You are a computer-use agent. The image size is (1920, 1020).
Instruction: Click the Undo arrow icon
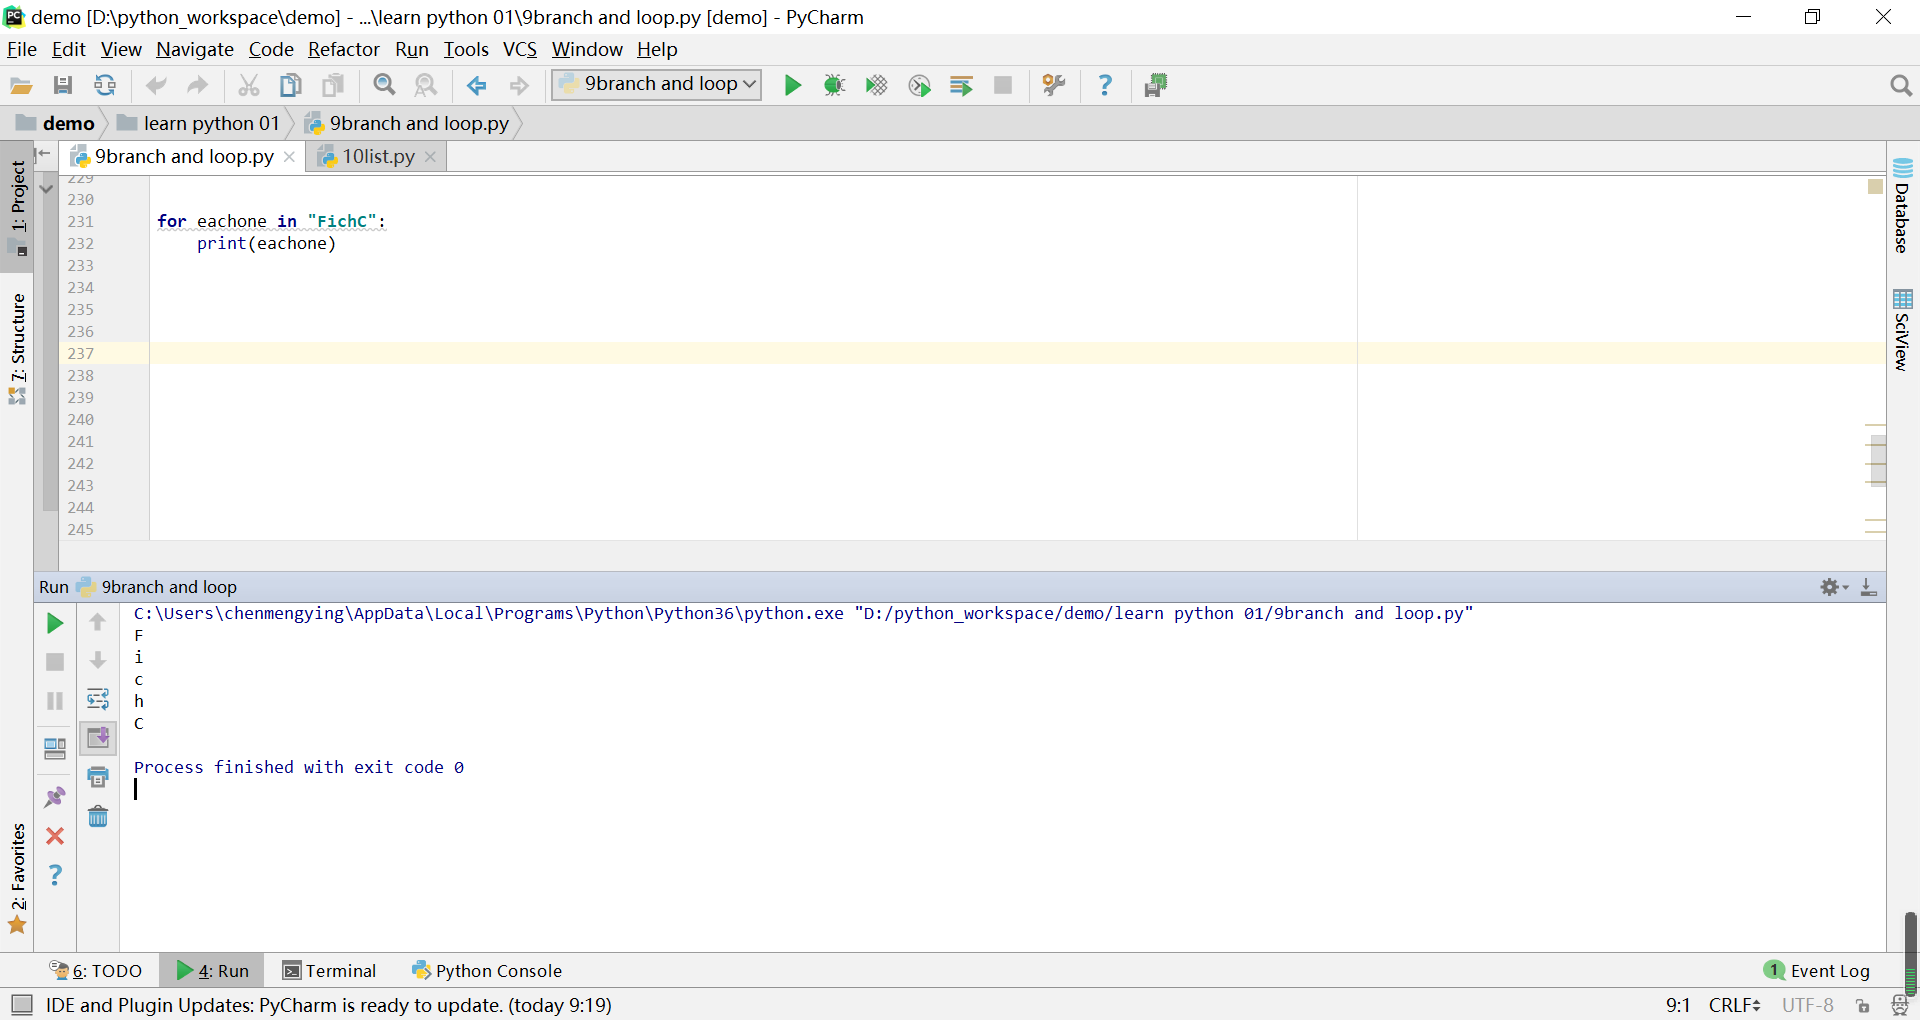click(x=156, y=86)
